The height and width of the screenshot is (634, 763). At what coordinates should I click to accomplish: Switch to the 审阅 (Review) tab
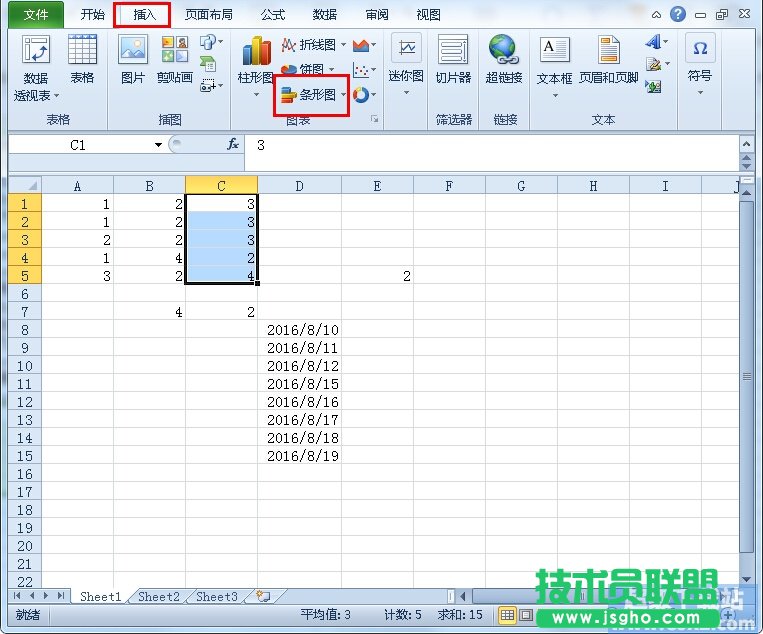tap(377, 15)
